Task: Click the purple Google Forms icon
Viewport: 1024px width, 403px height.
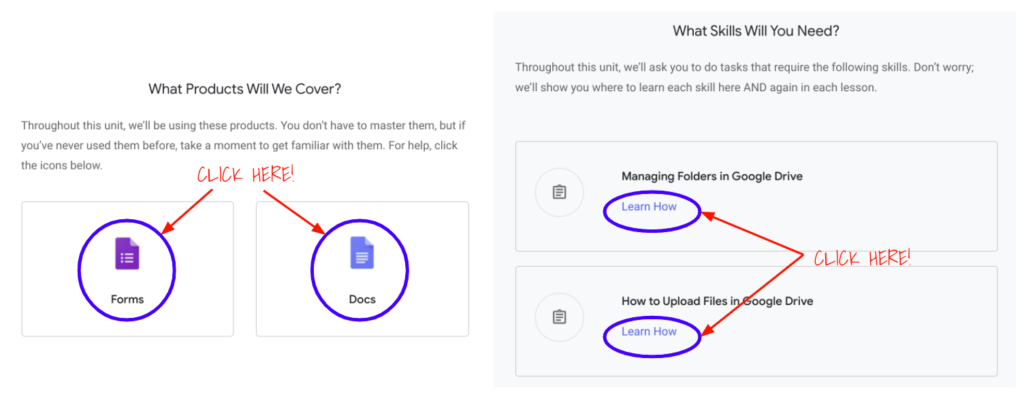Action: point(127,254)
